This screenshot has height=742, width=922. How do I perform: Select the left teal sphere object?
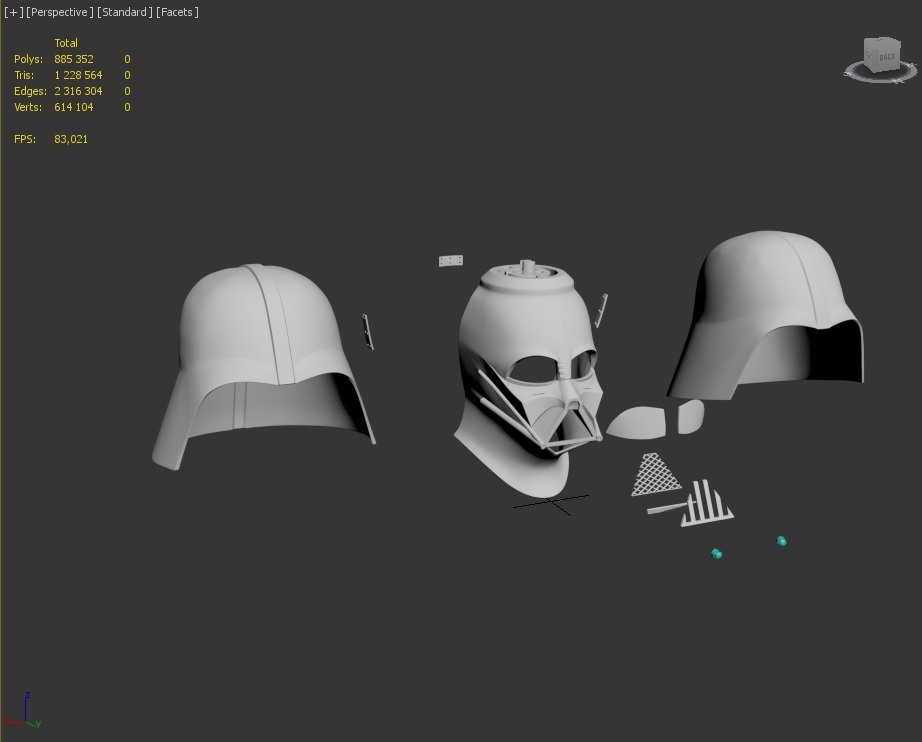click(717, 553)
